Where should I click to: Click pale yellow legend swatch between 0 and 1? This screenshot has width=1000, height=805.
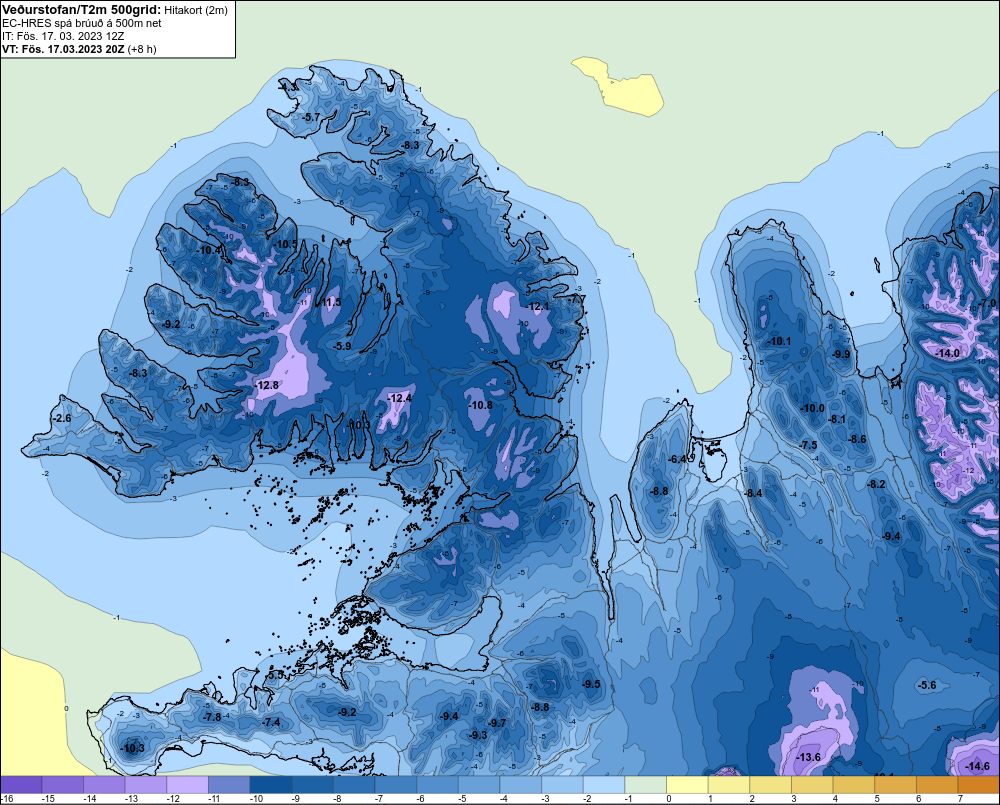688,785
